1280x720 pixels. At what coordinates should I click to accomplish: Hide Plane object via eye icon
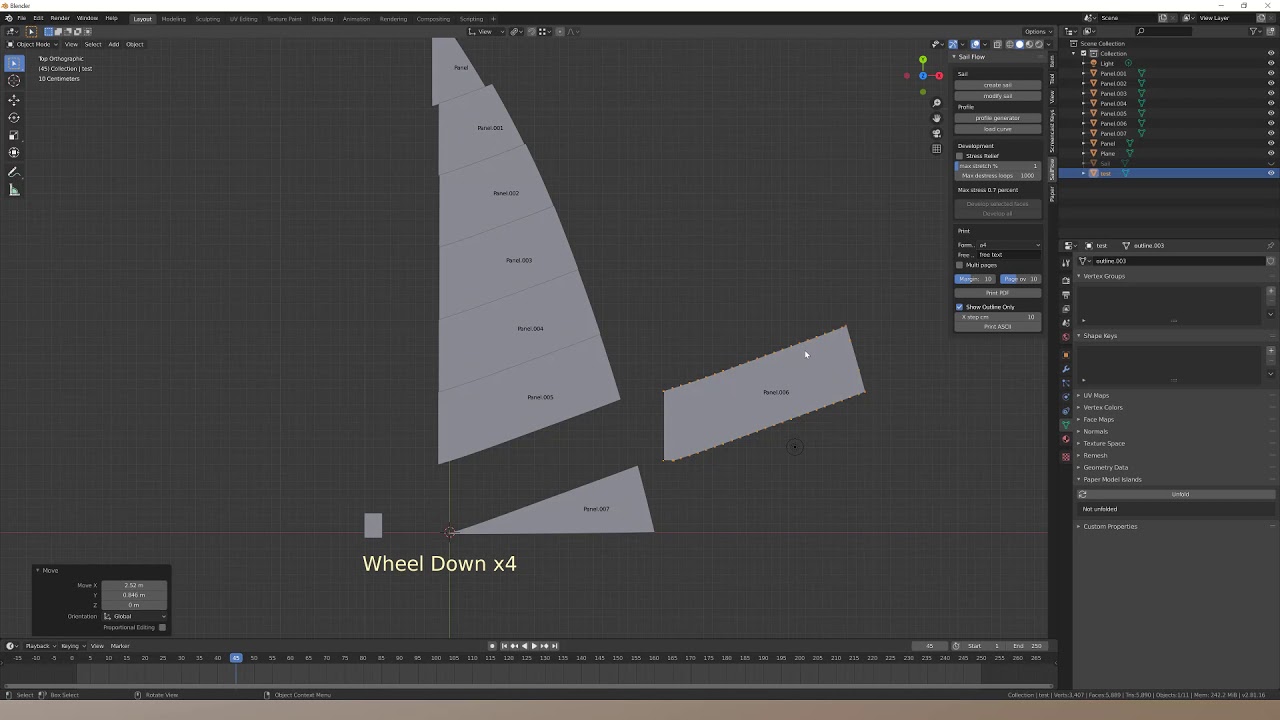pyautogui.click(x=1271, y=153)
